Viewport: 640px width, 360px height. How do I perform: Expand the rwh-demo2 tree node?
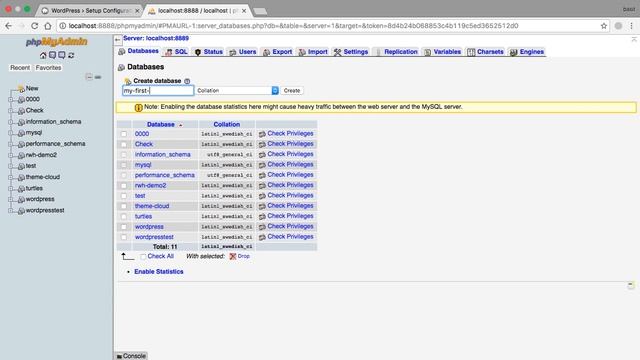point(11,155)
